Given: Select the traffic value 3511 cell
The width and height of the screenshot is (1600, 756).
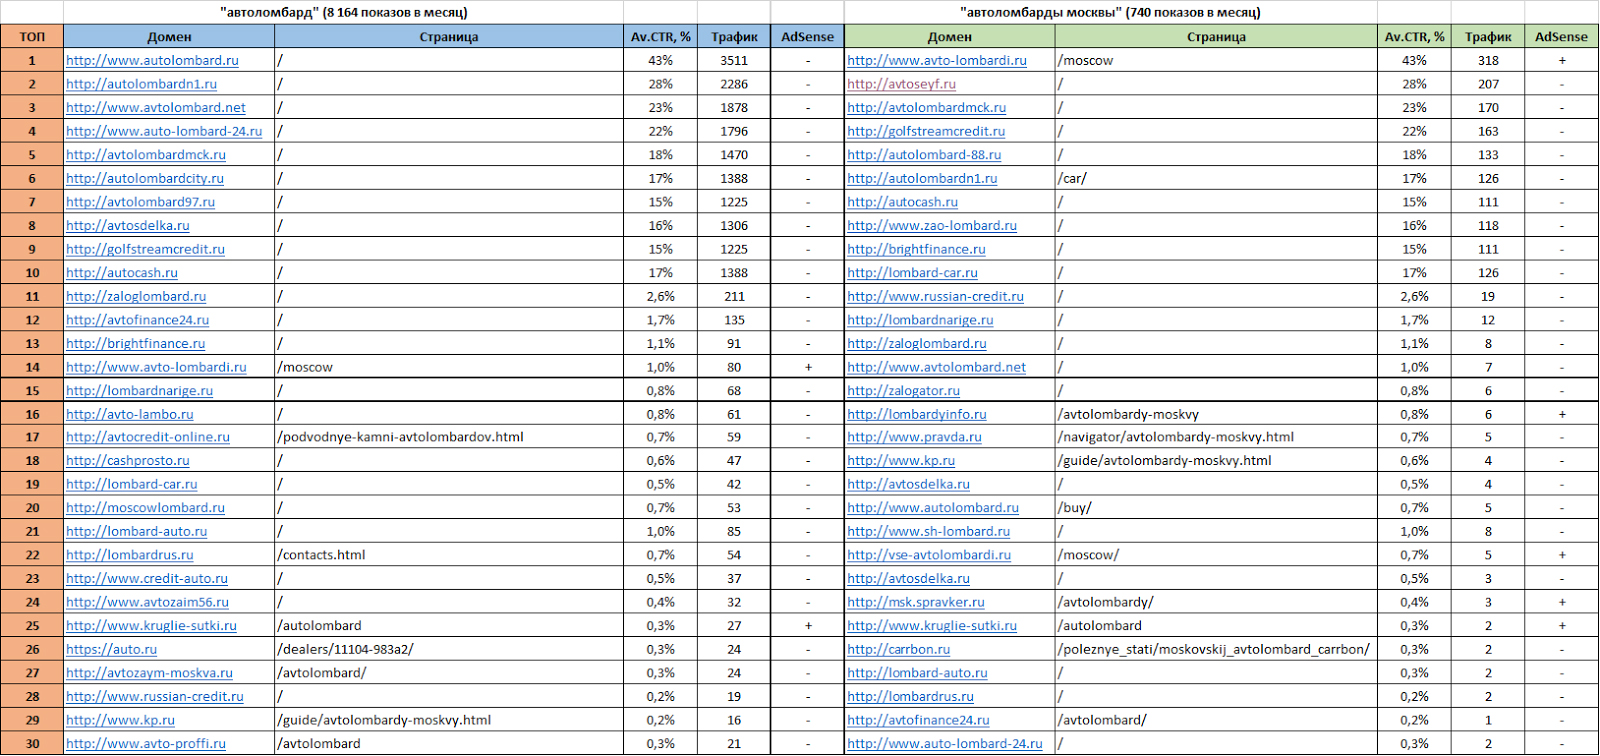Looking at the screenshot, I should (734, 60).
